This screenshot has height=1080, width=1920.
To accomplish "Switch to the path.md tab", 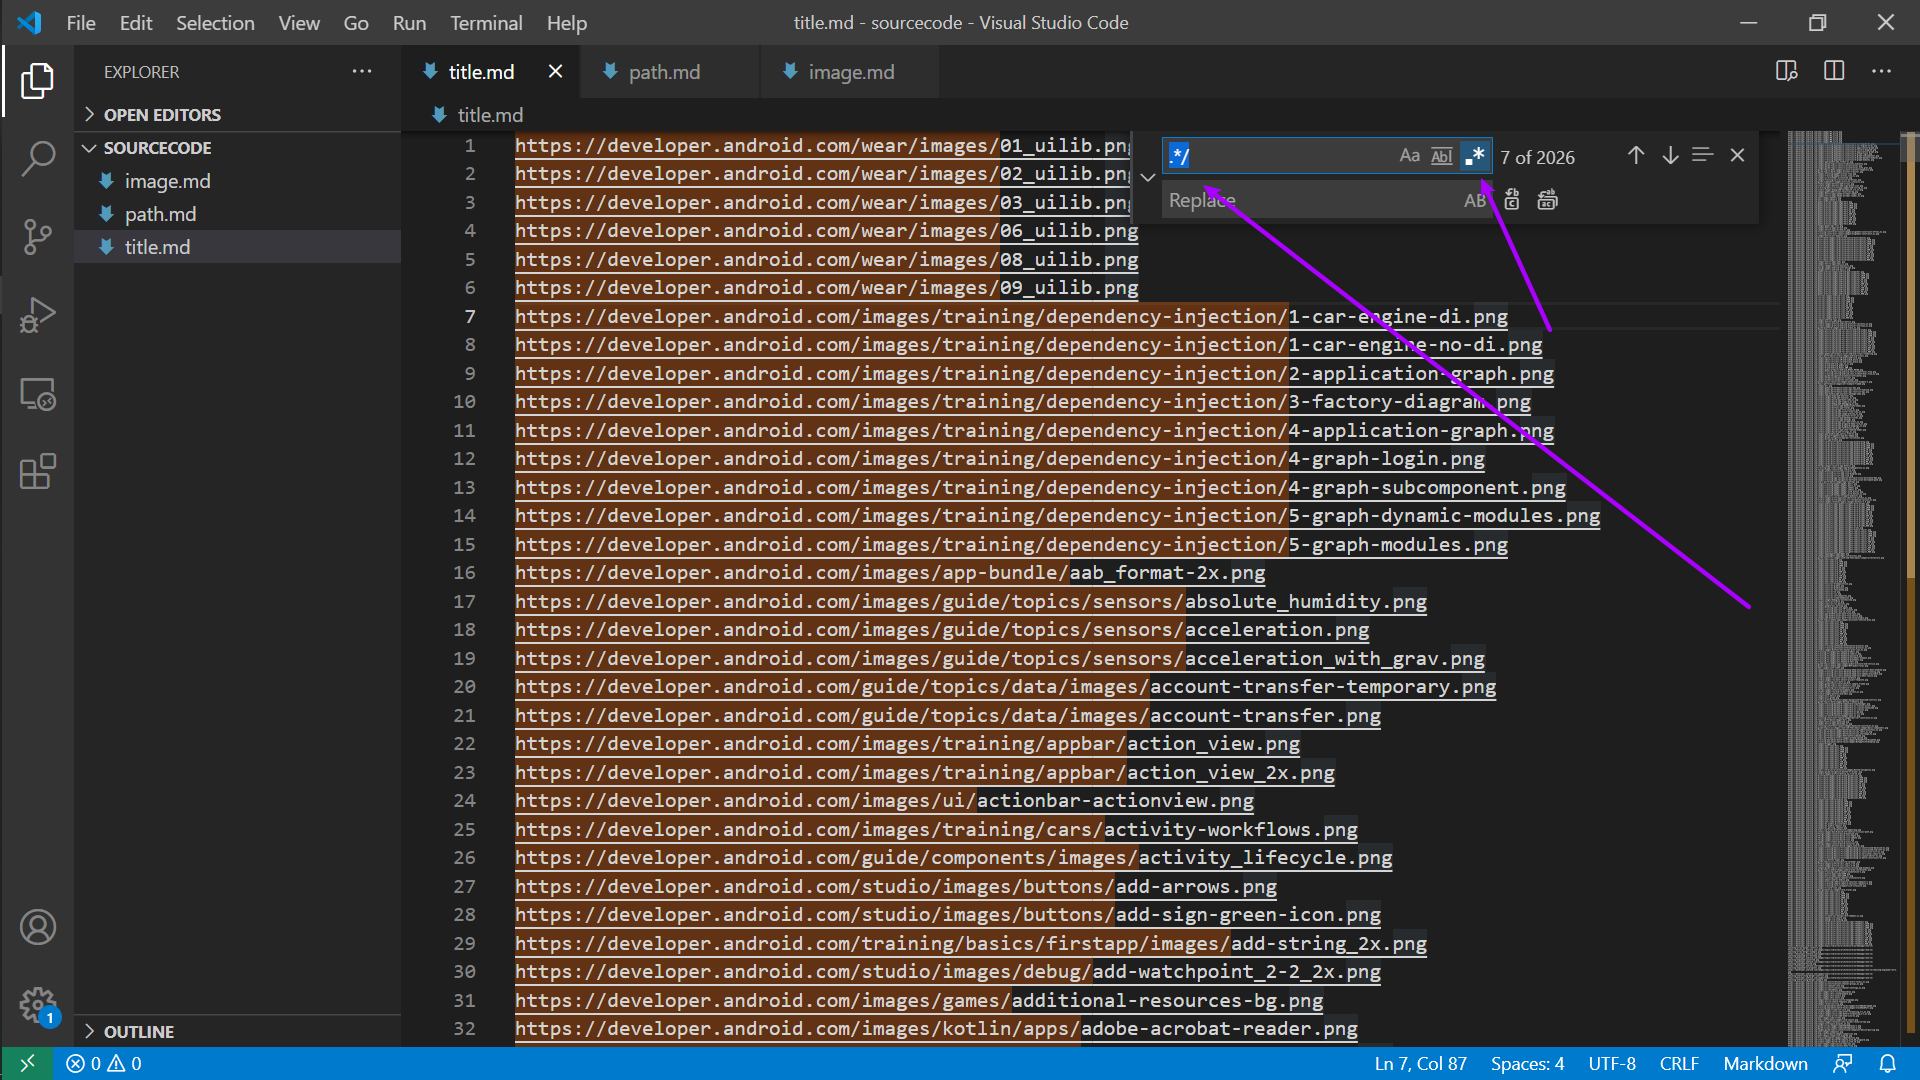I will point(664,72).
